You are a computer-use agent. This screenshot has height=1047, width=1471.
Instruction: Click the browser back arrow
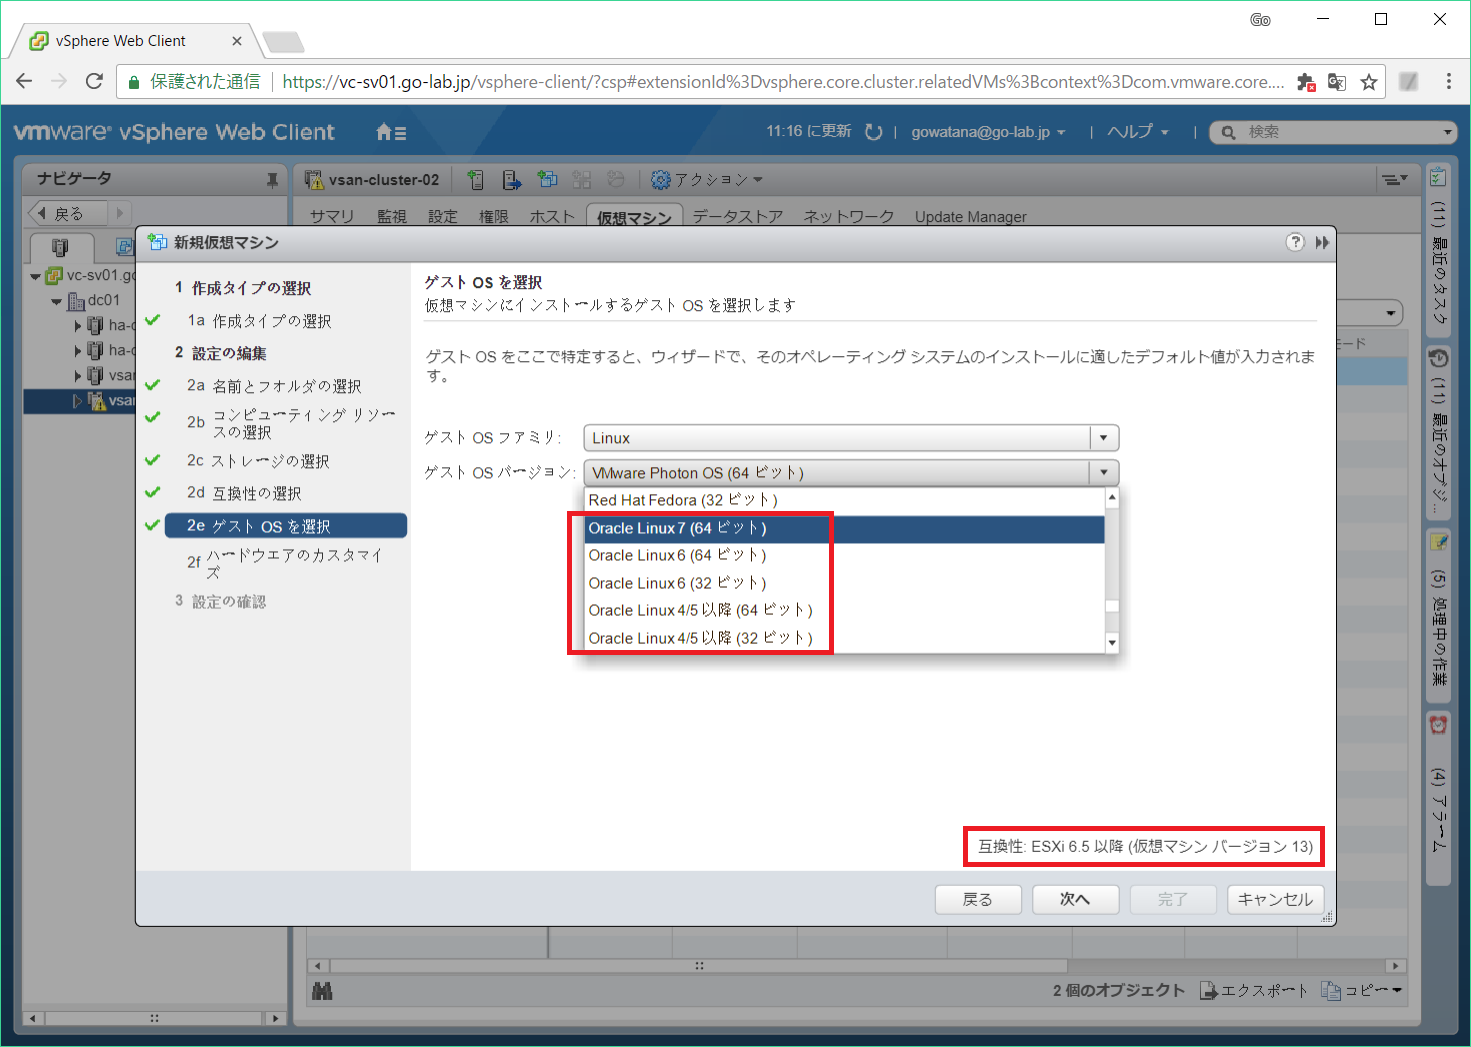[x=25, y=82]
